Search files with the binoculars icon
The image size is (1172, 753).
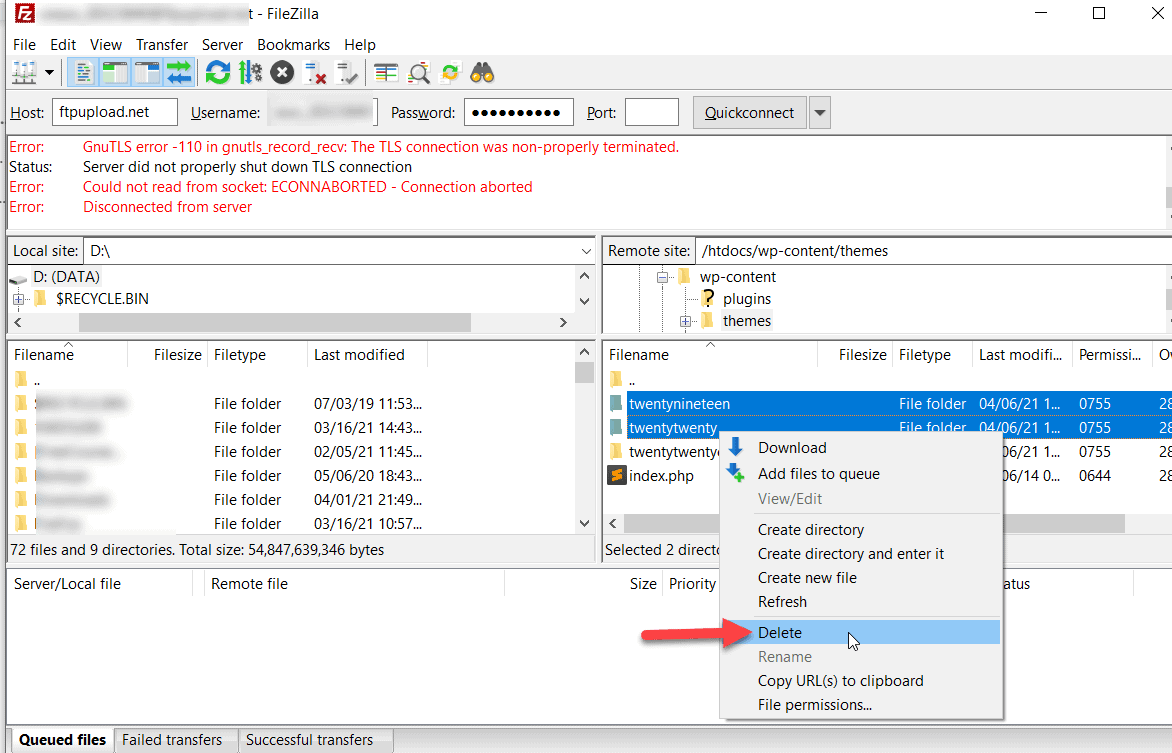[482, 73]
